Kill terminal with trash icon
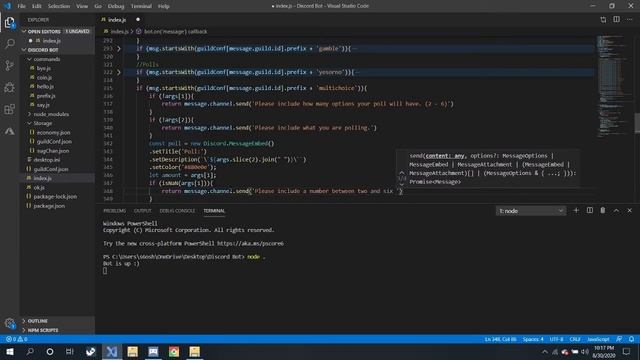 [x=603, y=211]
